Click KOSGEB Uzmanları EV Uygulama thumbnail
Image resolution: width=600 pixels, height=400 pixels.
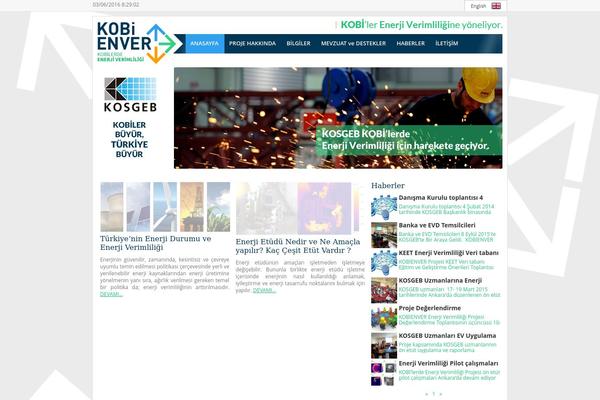click(x=384, y=345)
